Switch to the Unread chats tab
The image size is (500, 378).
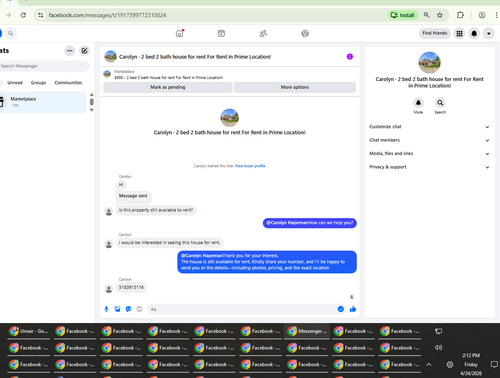15,83
